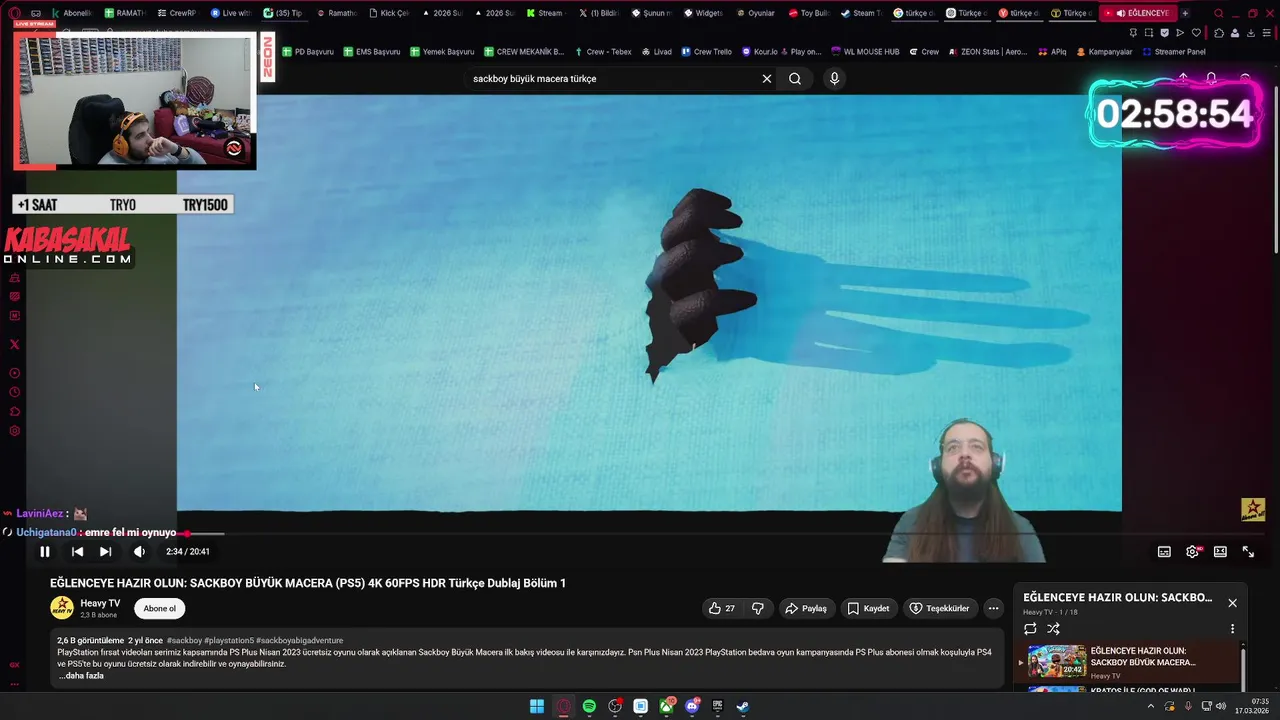Switch to the Kick Çek browser tab
The height and width of the screenshot is (720, 1280).
389,13
